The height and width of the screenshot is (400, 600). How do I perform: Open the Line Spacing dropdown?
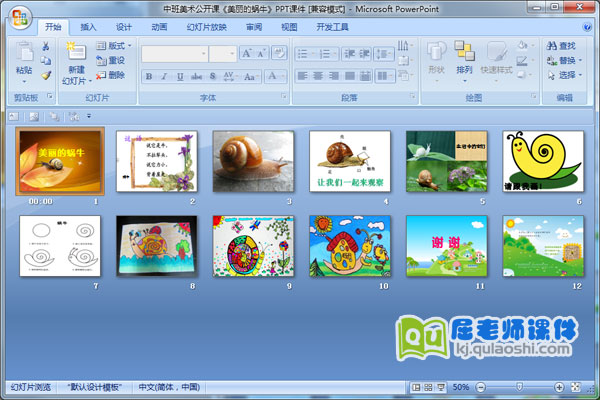coord(384,54)
